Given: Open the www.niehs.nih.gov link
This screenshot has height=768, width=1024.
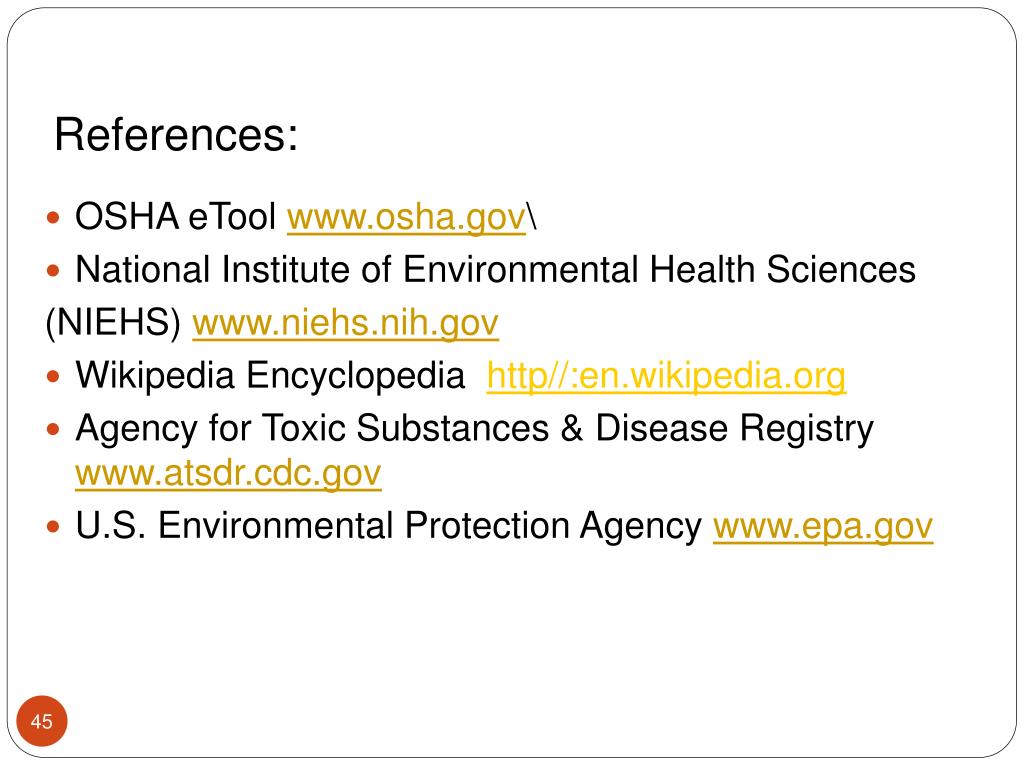Looking at the screenshot, I should 345,323.
